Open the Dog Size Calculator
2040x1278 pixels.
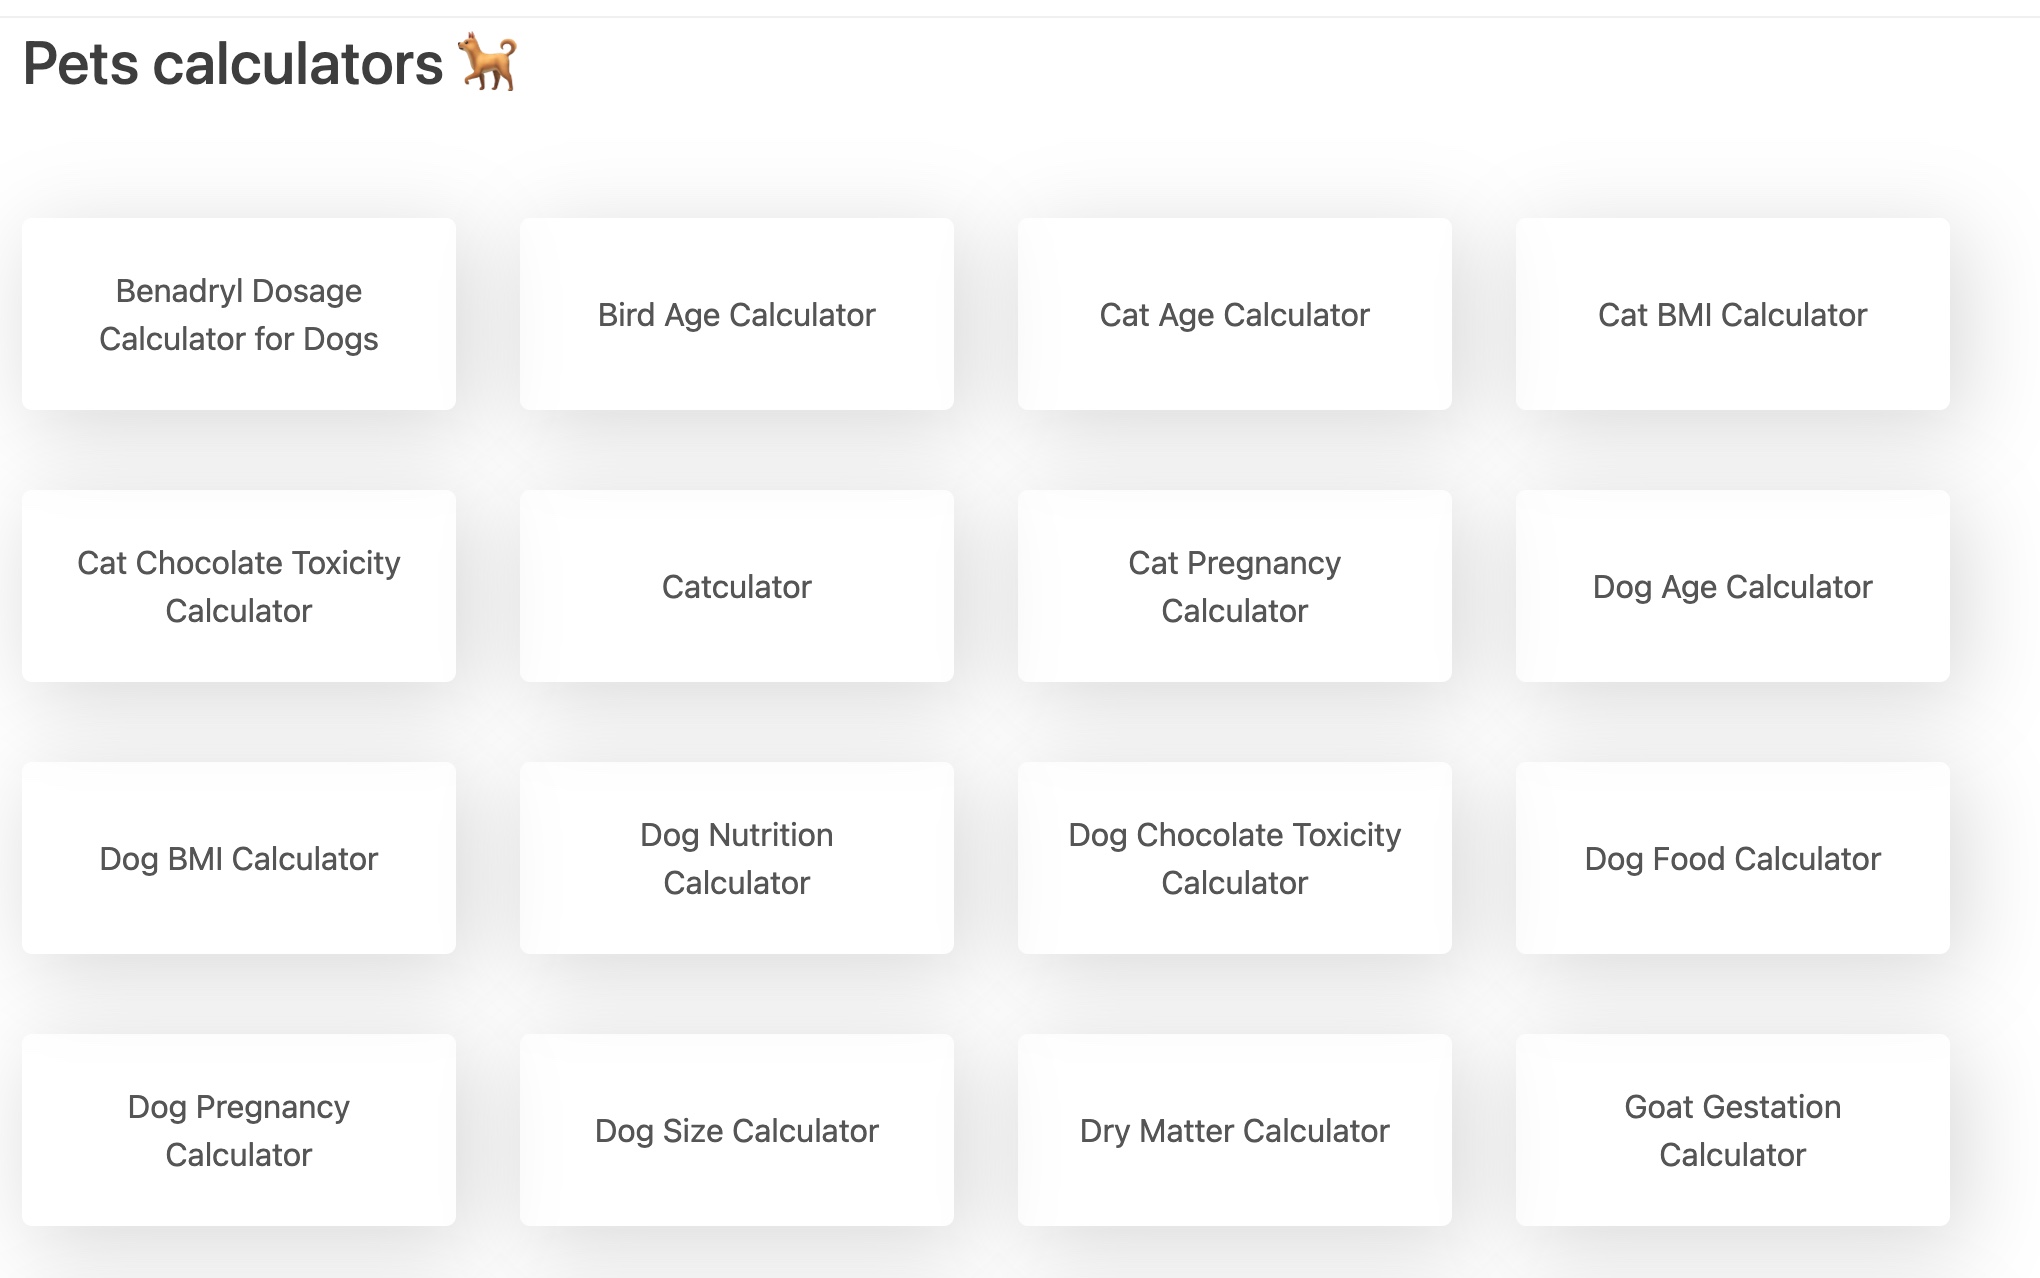click(736, 1131)
